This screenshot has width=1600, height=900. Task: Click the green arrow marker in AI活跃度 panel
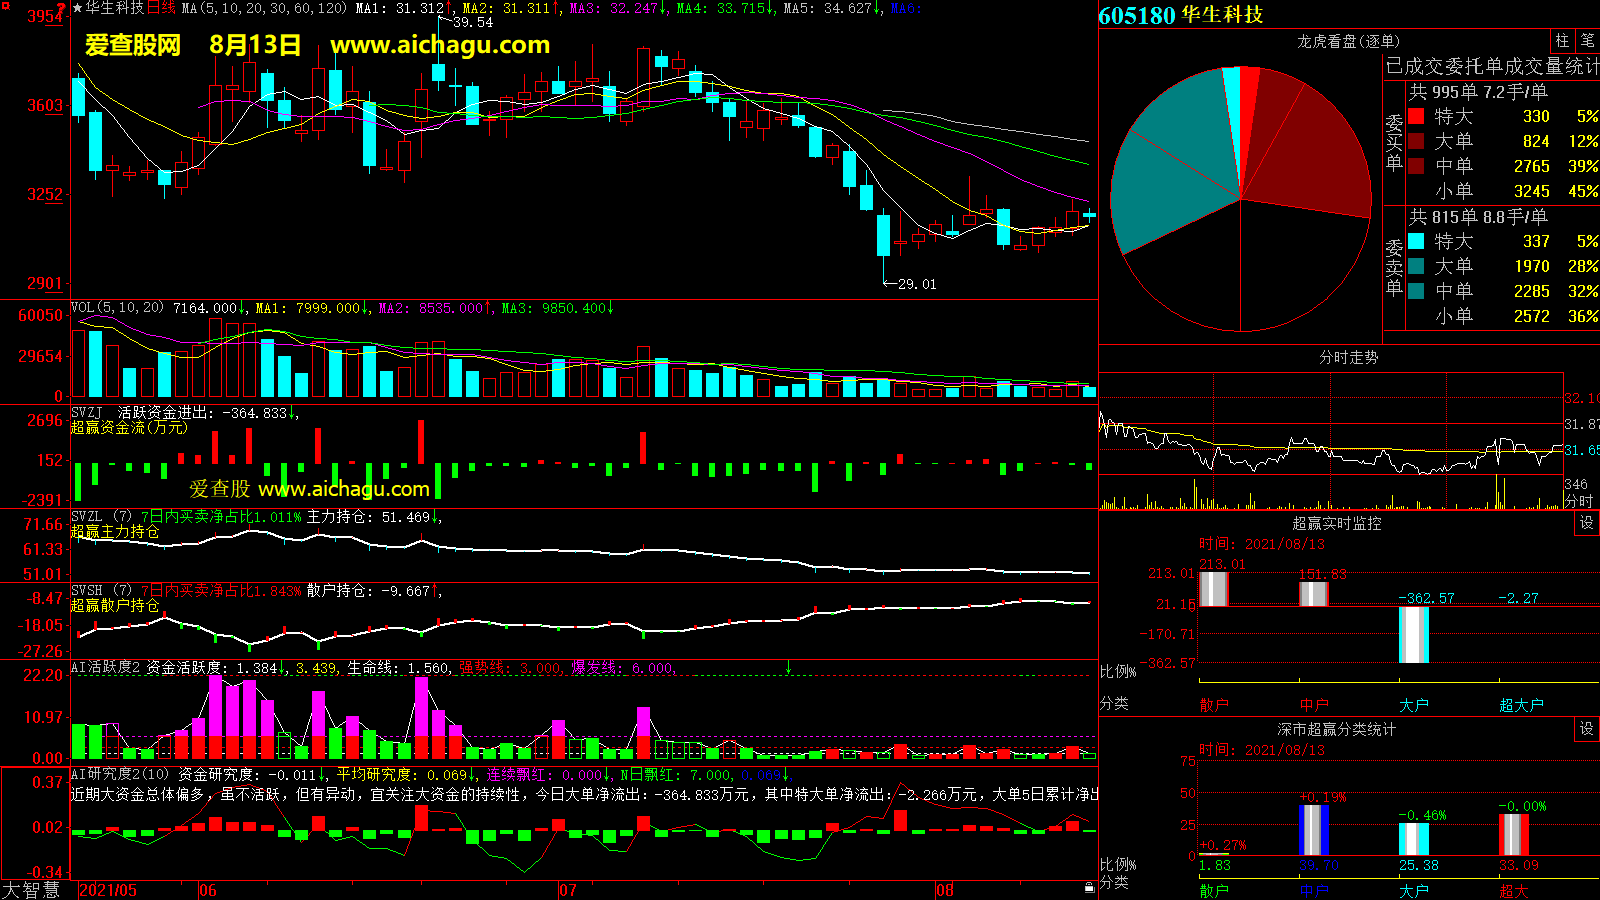pos(788,667)
